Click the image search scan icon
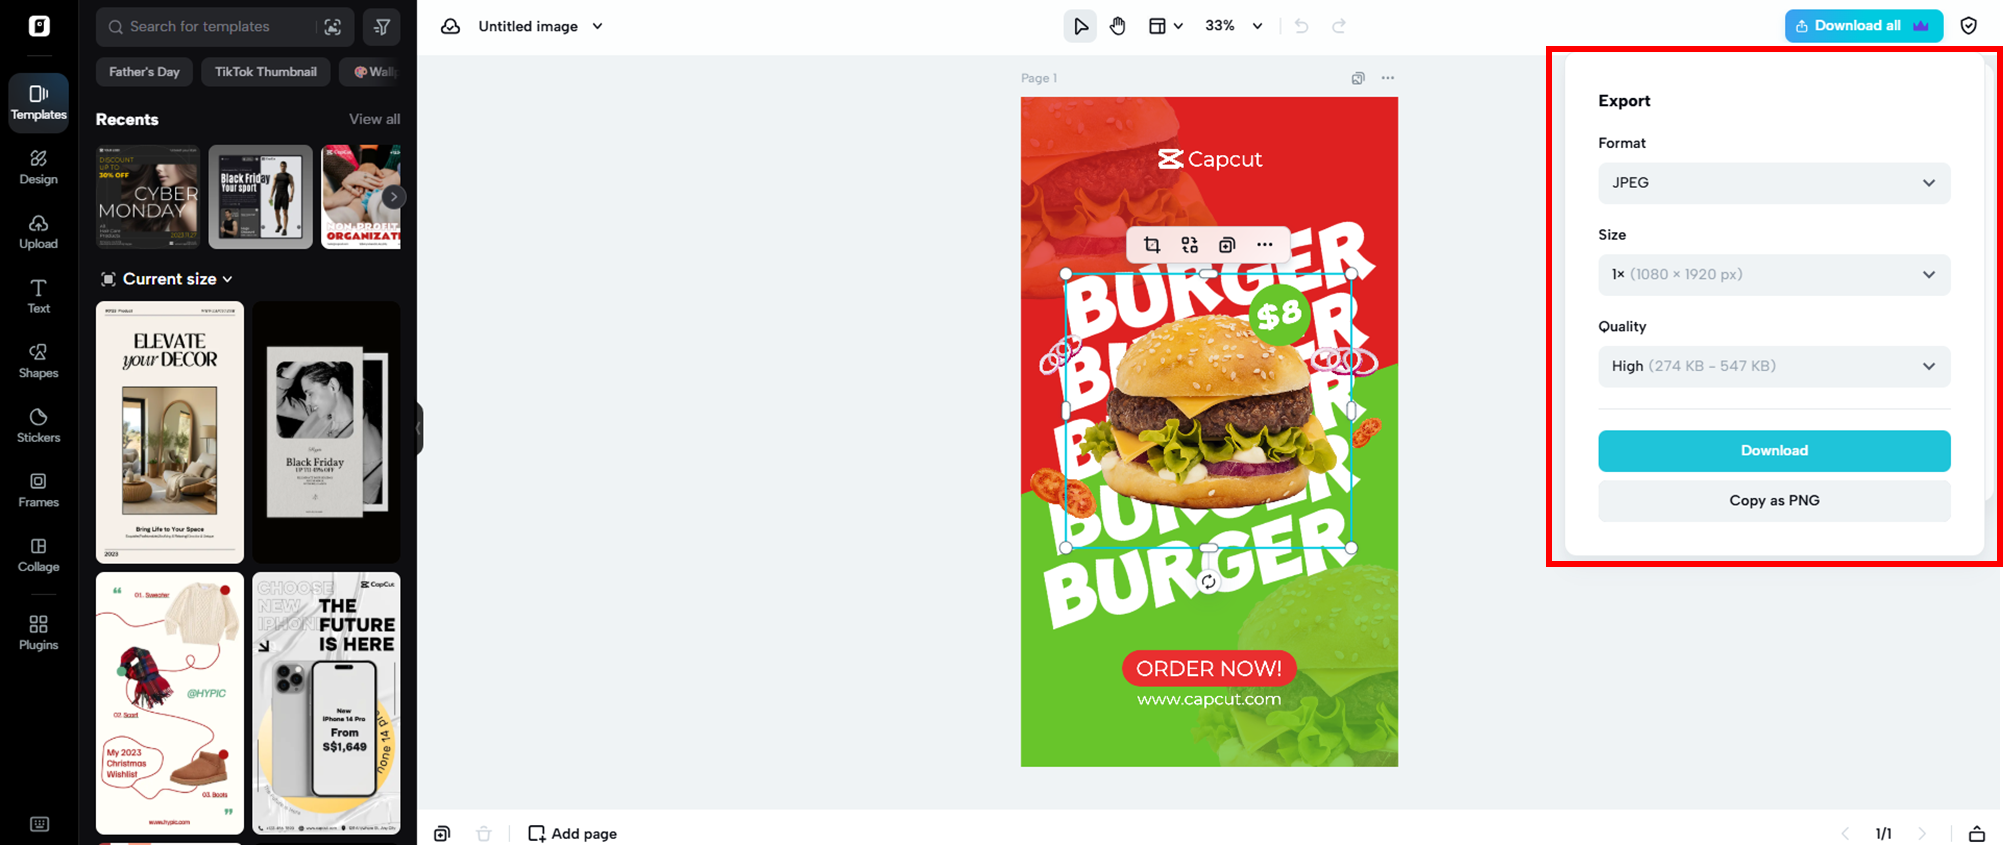This screenshot has width=2003, height=845. point(333,27)
